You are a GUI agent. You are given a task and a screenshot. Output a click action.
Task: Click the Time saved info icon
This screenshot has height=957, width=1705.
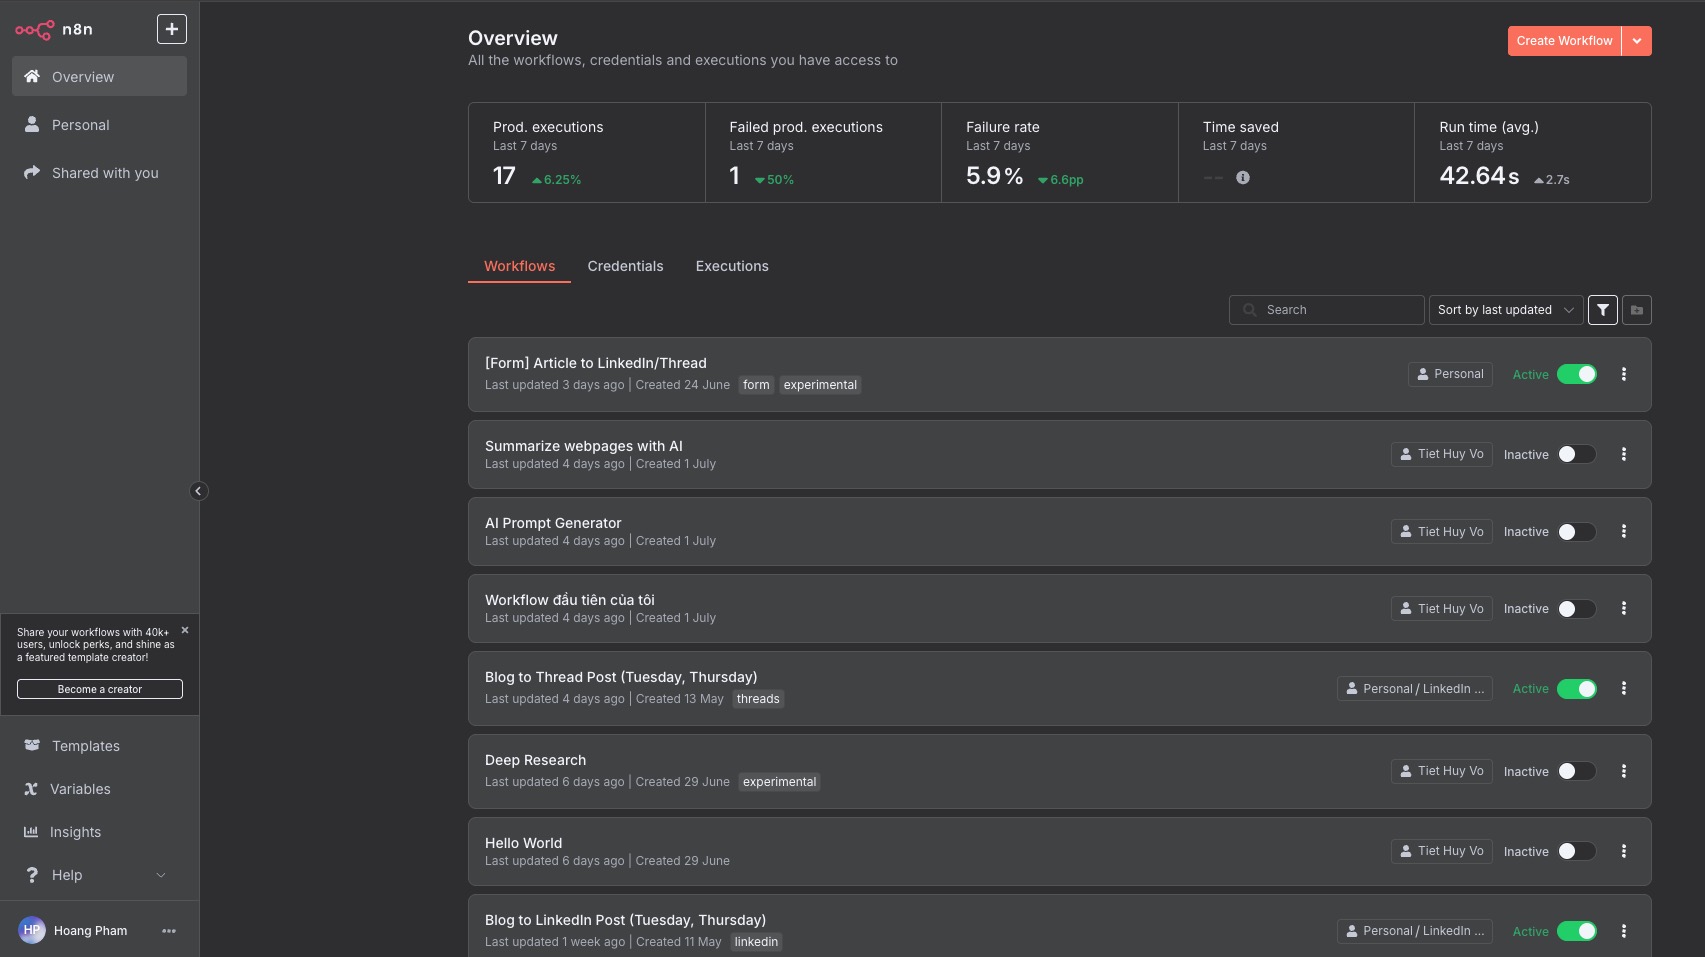1243,178
